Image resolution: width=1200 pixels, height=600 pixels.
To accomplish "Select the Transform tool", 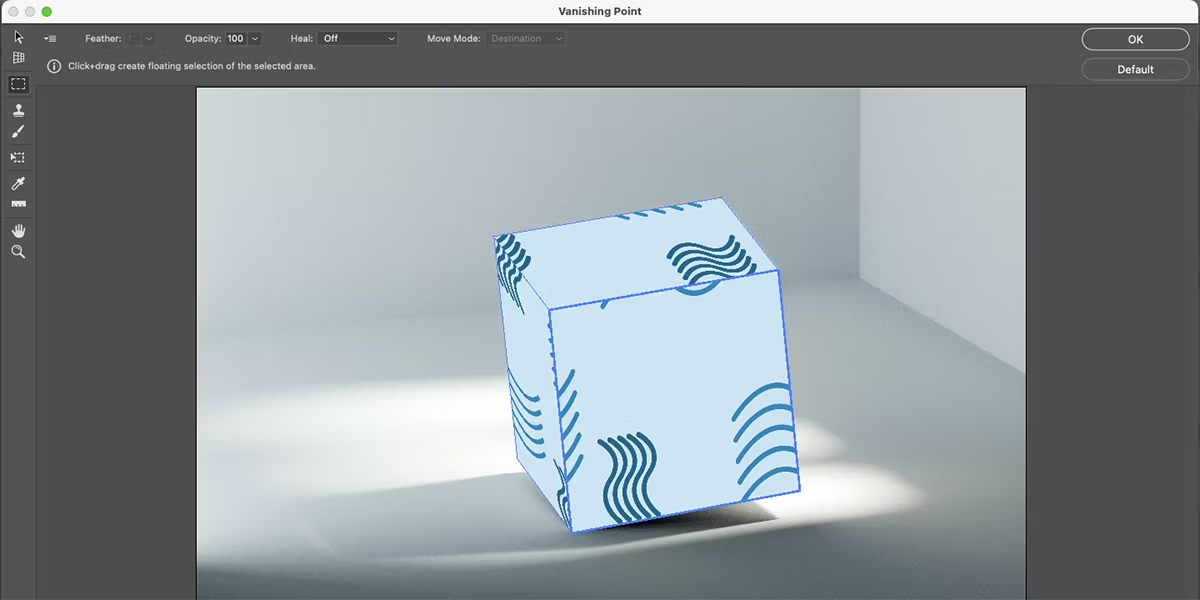I will point(18,158).
